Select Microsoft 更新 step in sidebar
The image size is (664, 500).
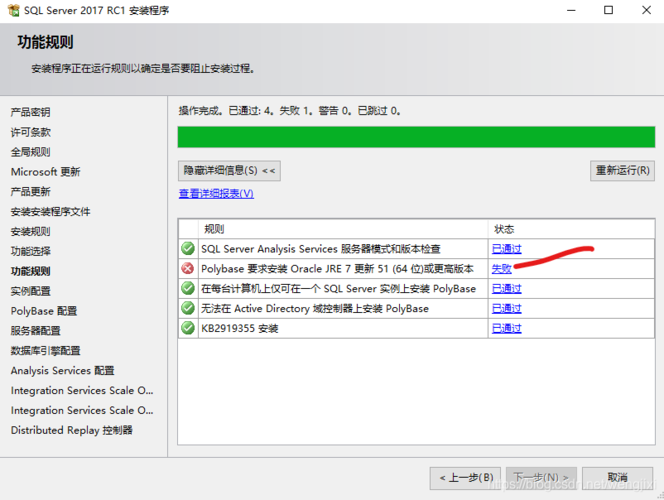click(x=46, y=172)
